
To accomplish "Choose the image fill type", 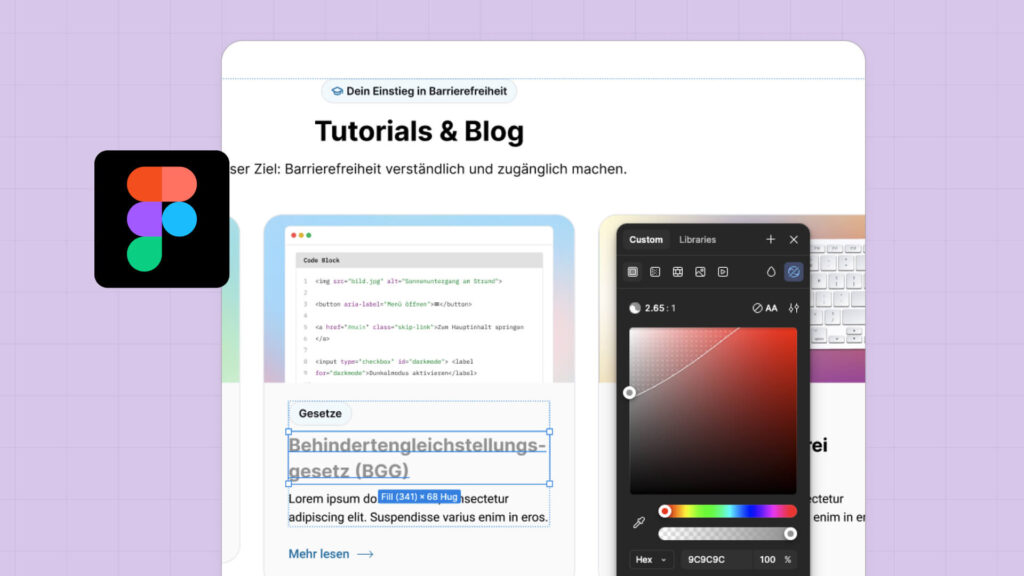I will pos(701,271).
